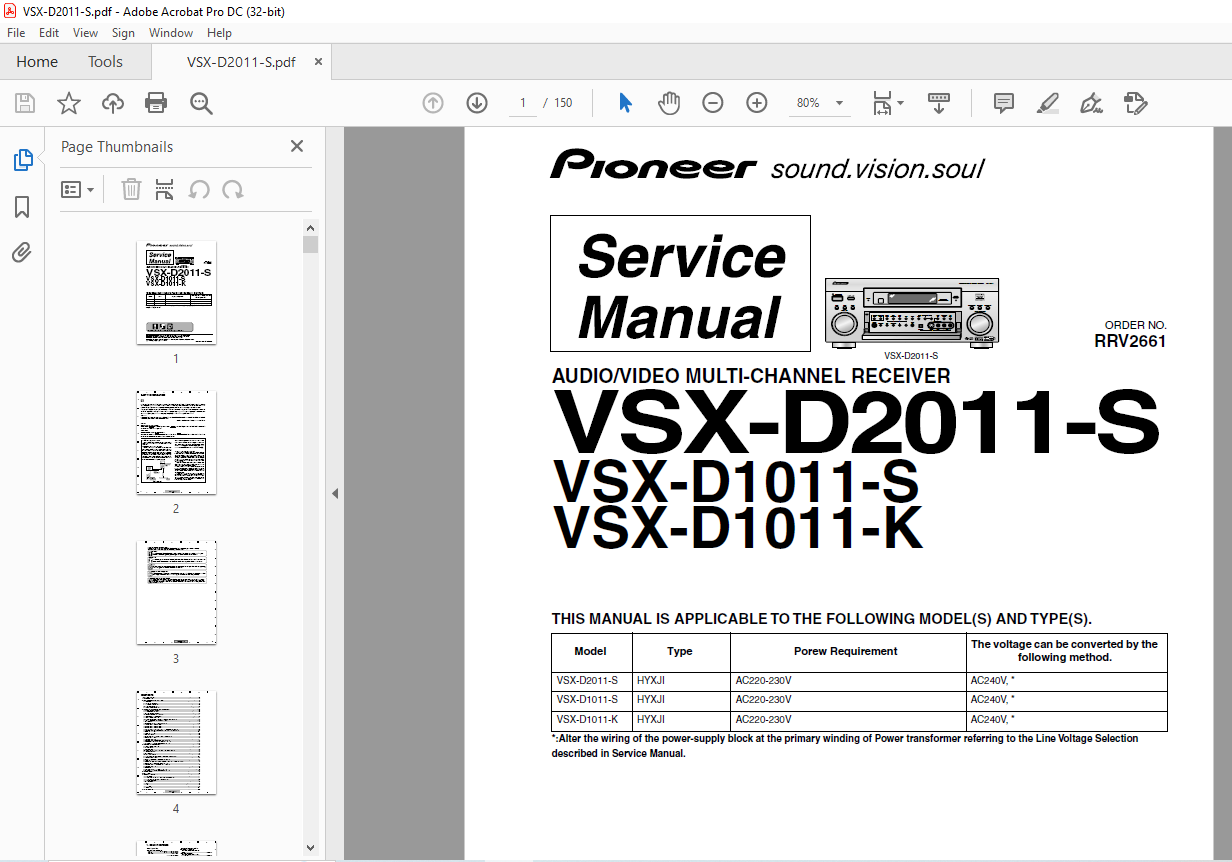Open the Help menu
This screenshot has width=1232, height=862.
coord(219,33)
